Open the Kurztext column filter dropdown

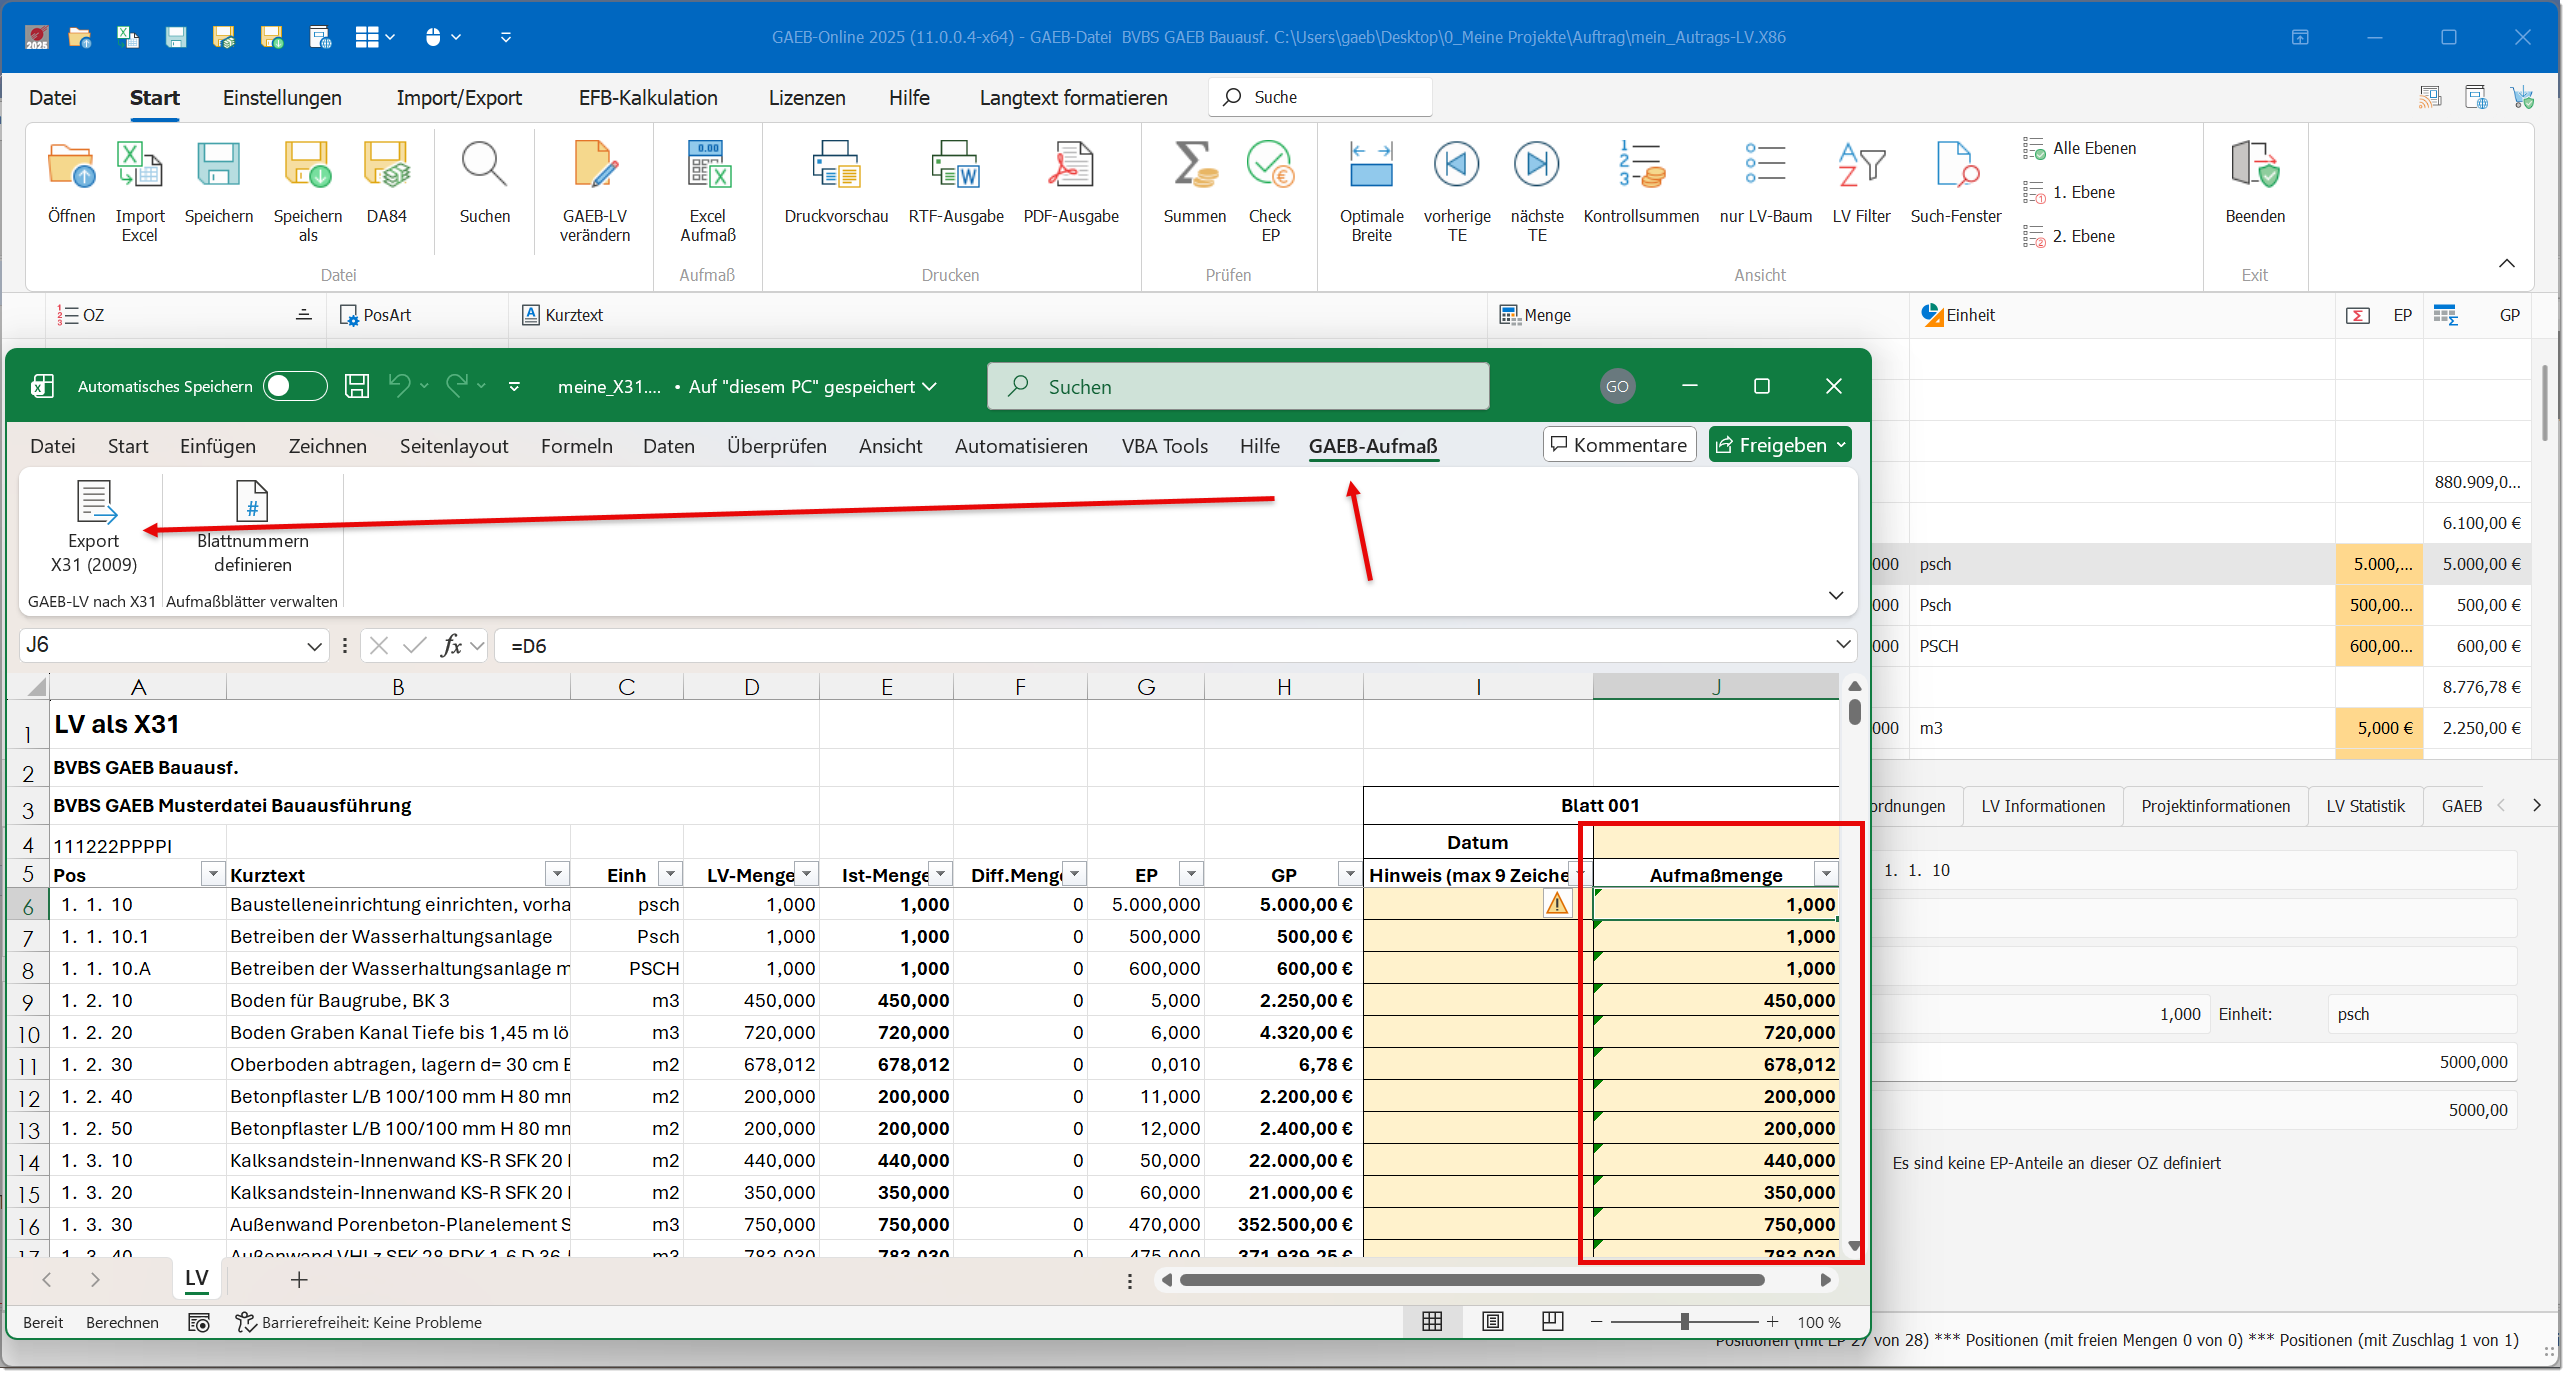pos(557,875)
